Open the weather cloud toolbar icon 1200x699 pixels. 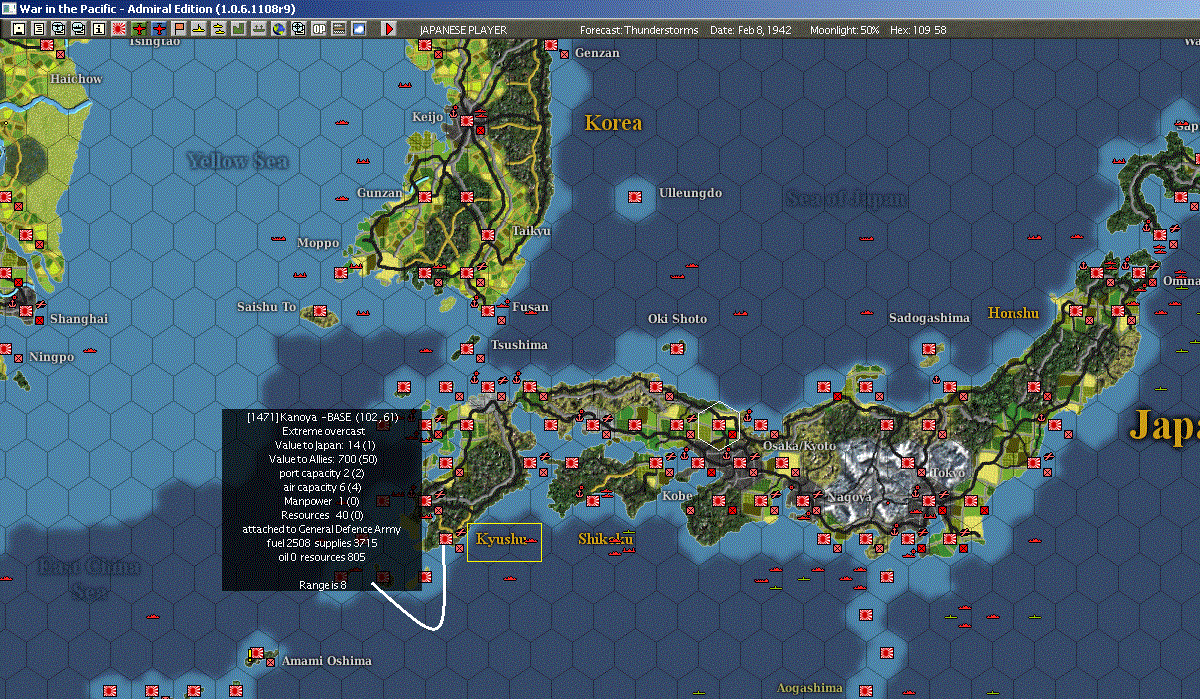358,29
